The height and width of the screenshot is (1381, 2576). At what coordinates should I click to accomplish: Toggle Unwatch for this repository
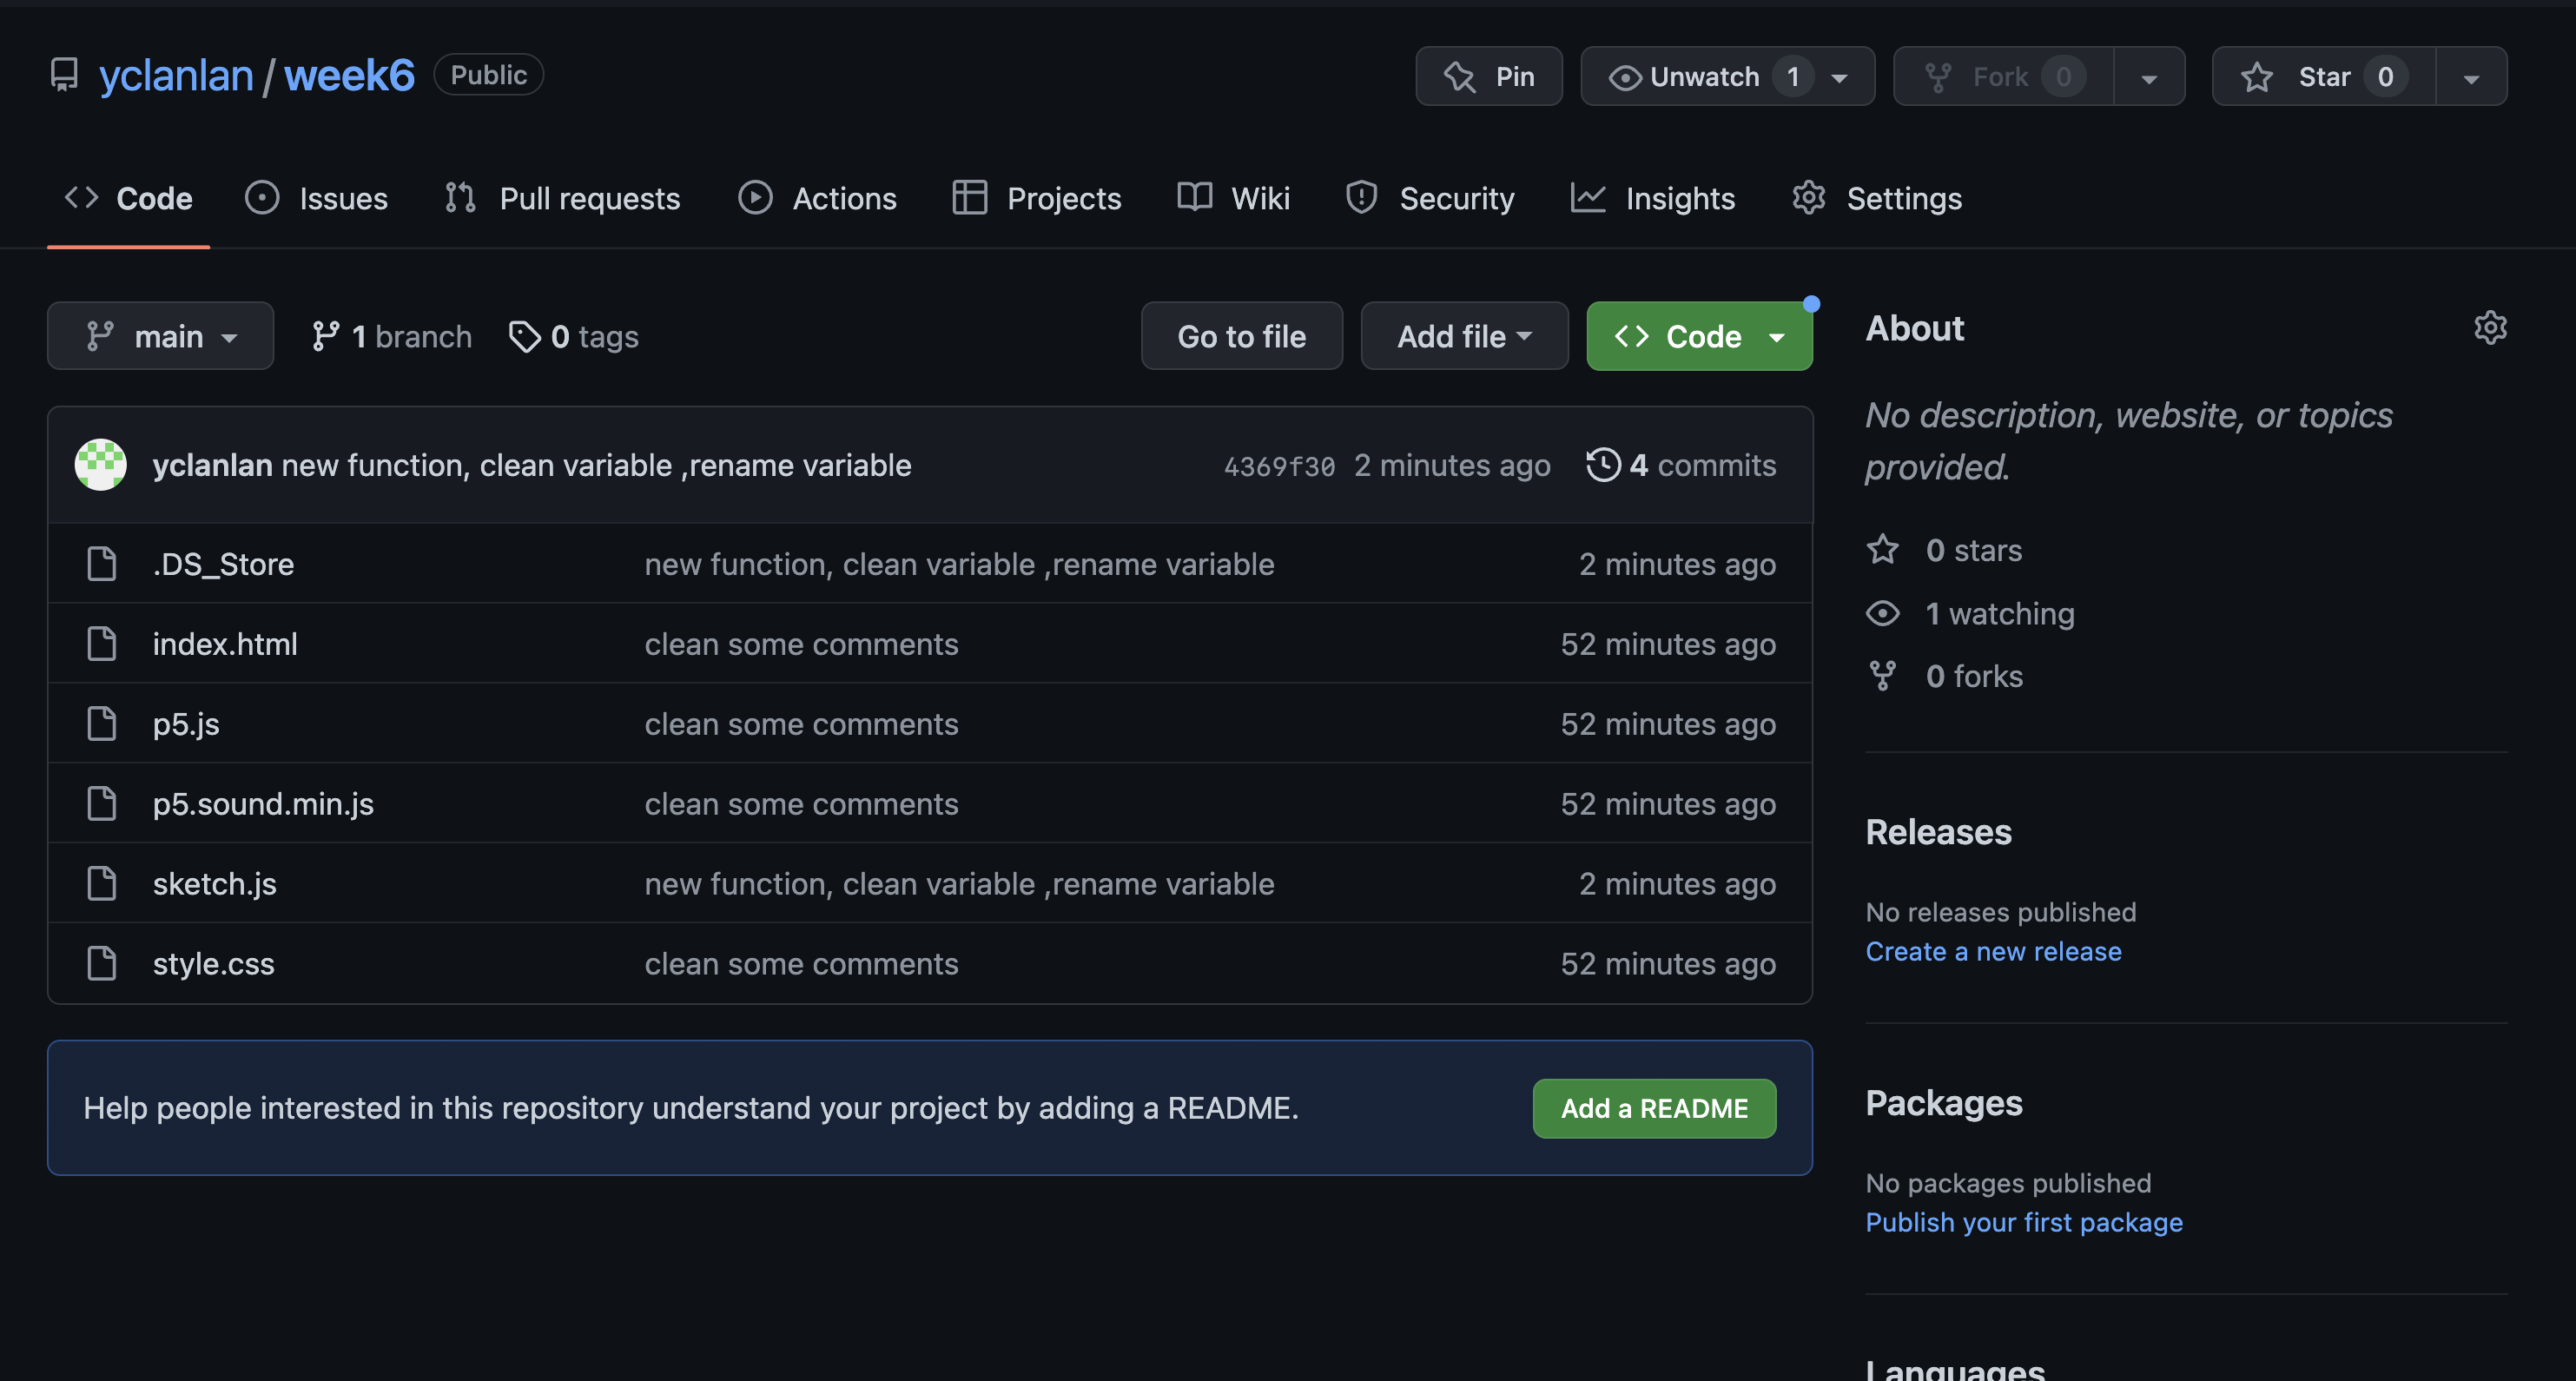tap(1705, 77)
